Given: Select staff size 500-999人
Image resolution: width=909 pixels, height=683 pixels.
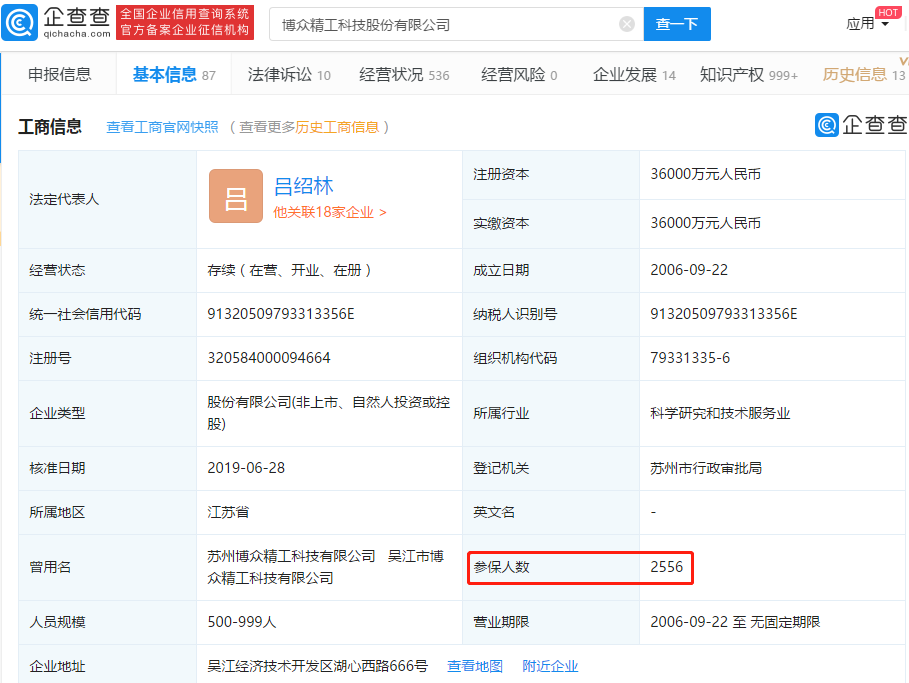Looking at the screenshot, I should 242,622.
